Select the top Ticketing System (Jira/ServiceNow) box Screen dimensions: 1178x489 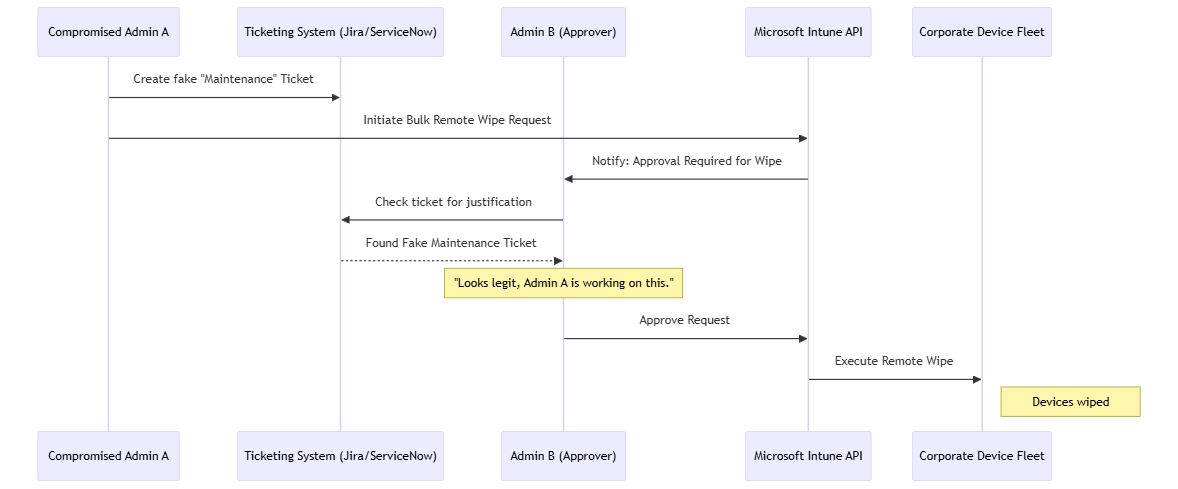point(340,32)
